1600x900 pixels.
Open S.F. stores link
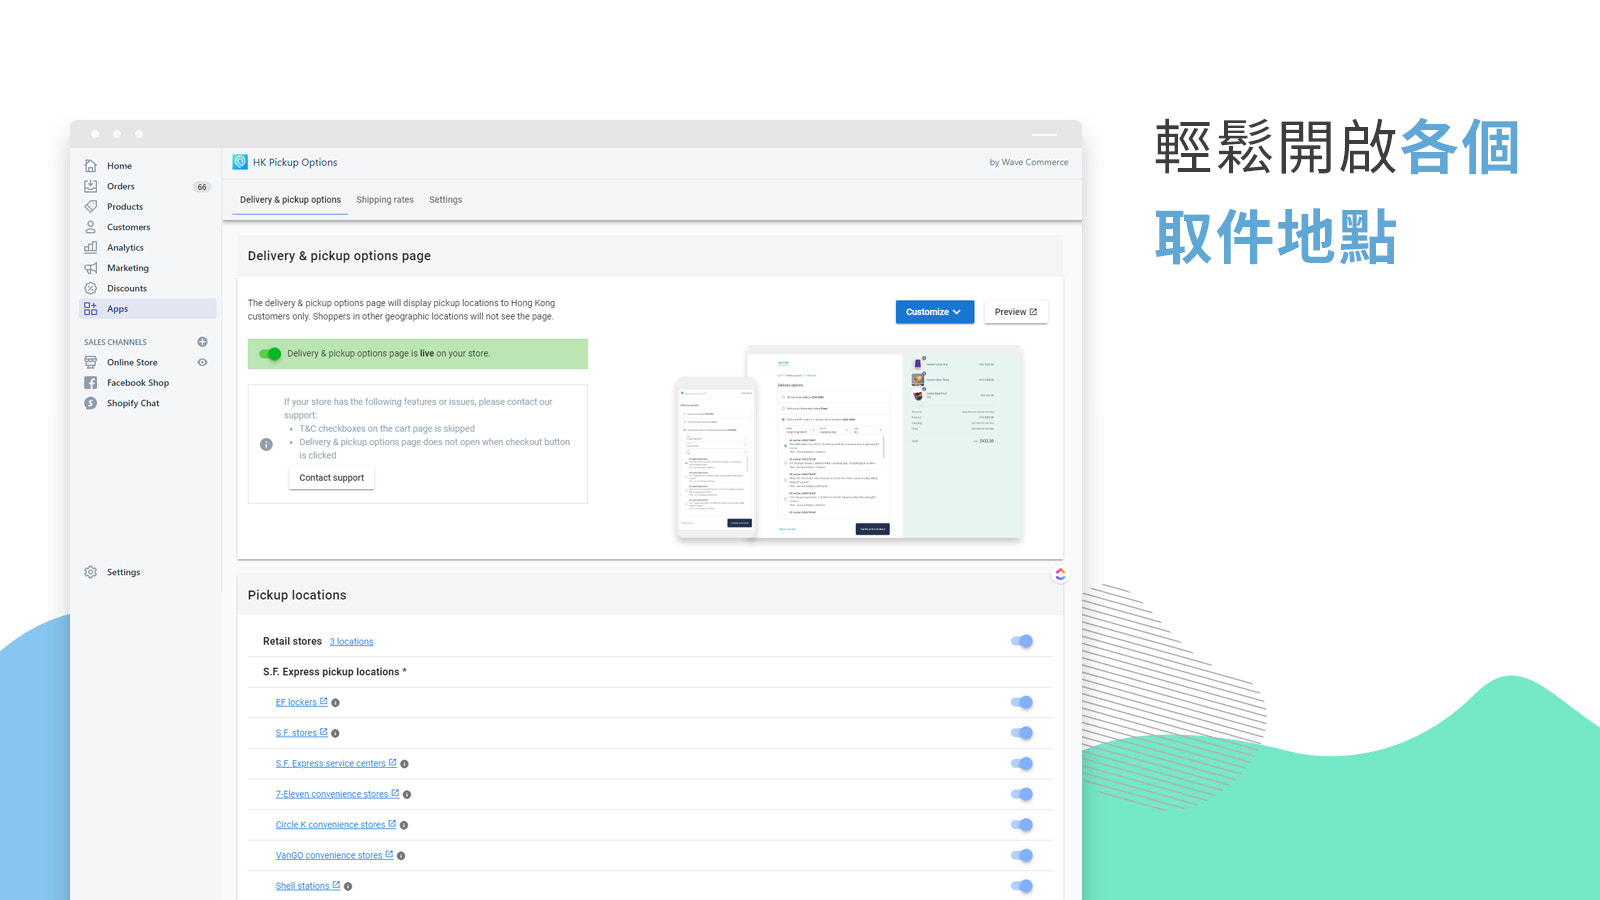click(301, 733)
